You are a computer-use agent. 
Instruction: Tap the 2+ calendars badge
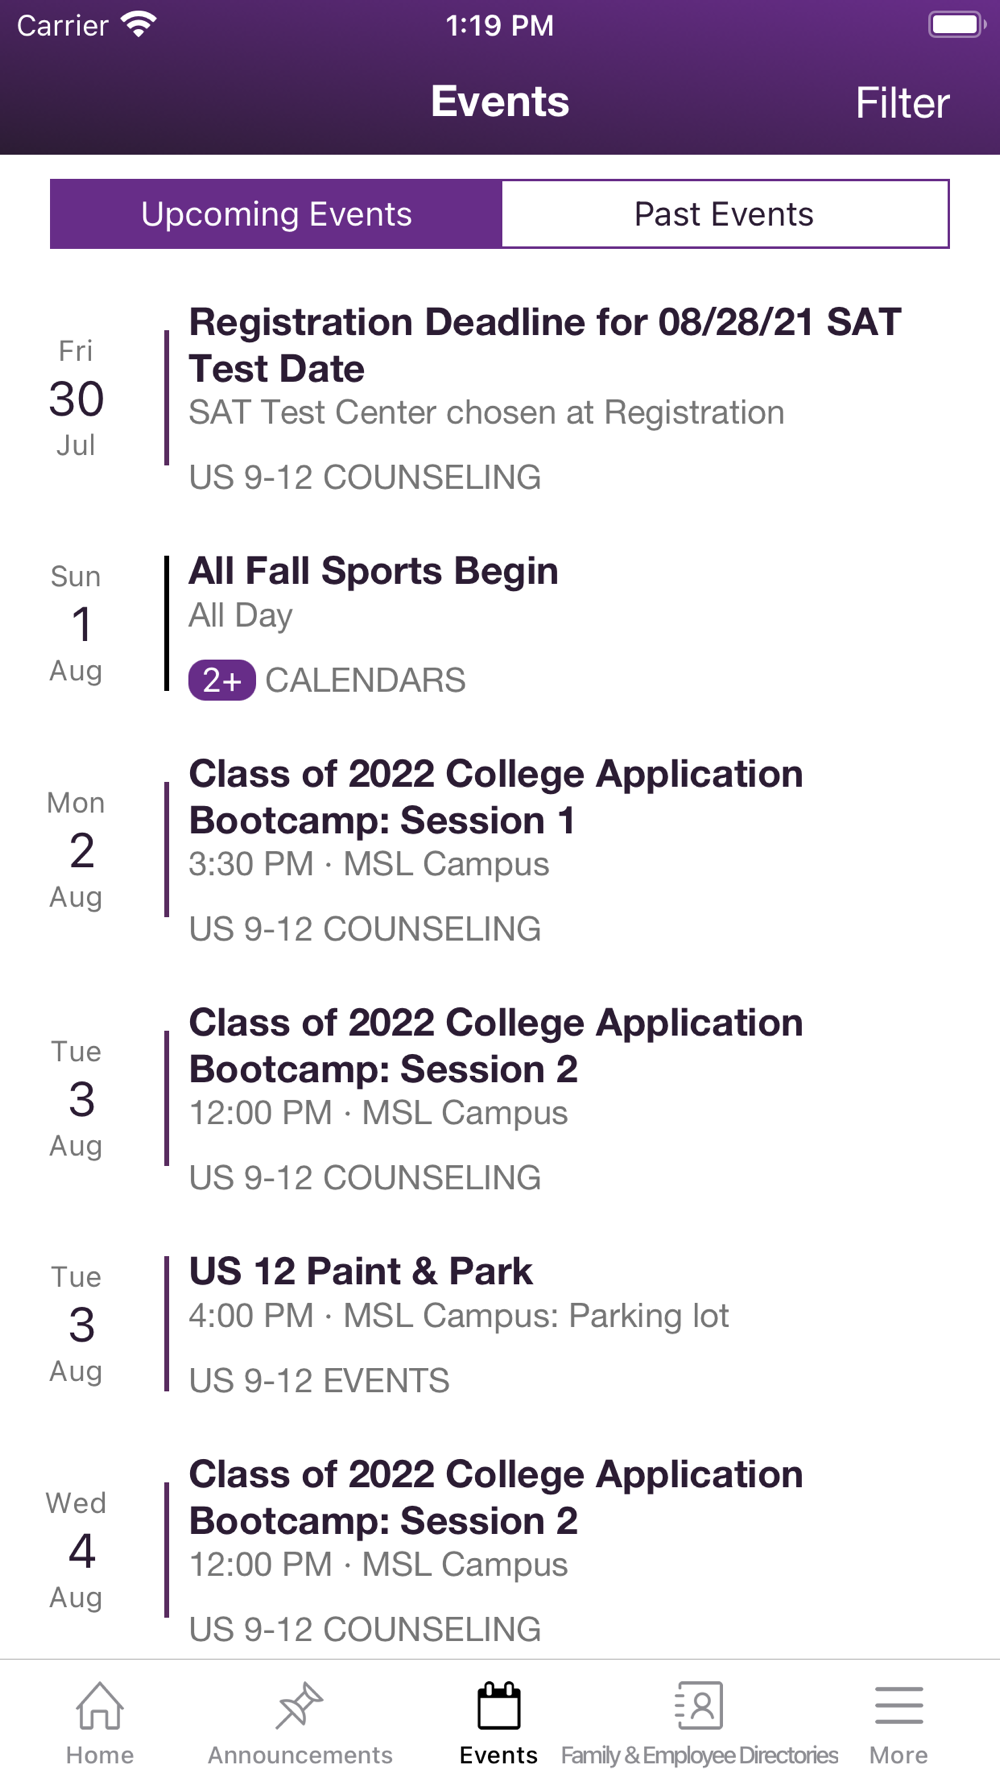click(x=221, y=680)
